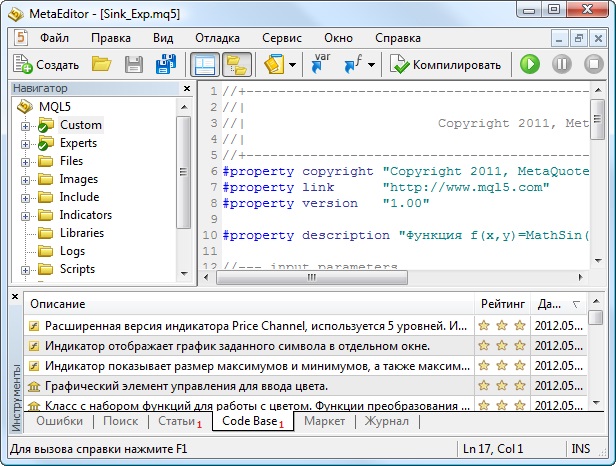The width and height of the screenshot is (616, 466).
Task: Select row Графический элемент управления для ввода цвета
Action: [x=306, y=386]
